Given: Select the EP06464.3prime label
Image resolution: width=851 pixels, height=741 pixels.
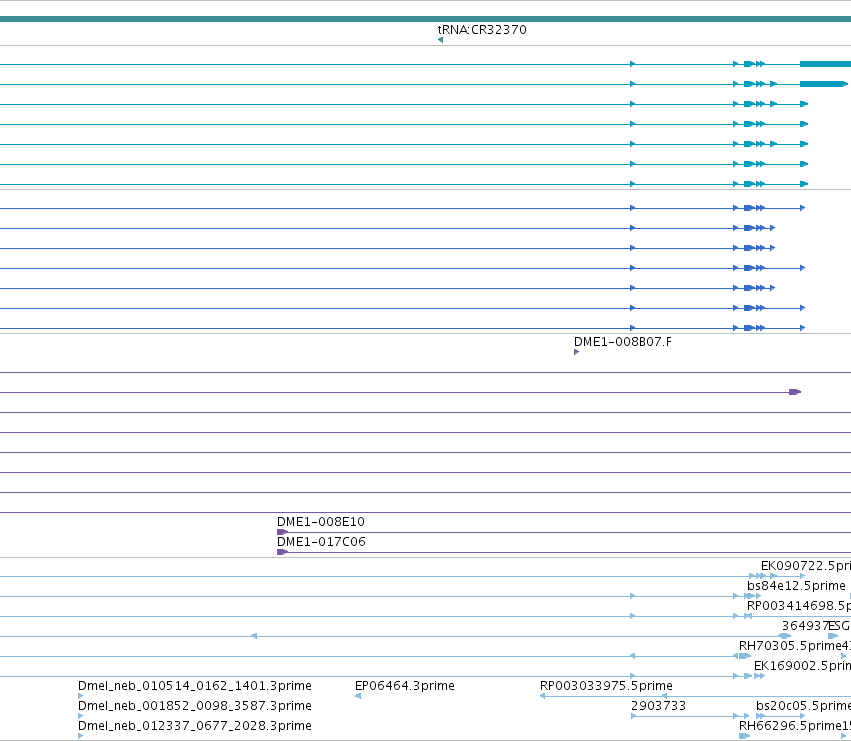Looking at the screenshot, I should pyautogui.click(x=405, y=686).
